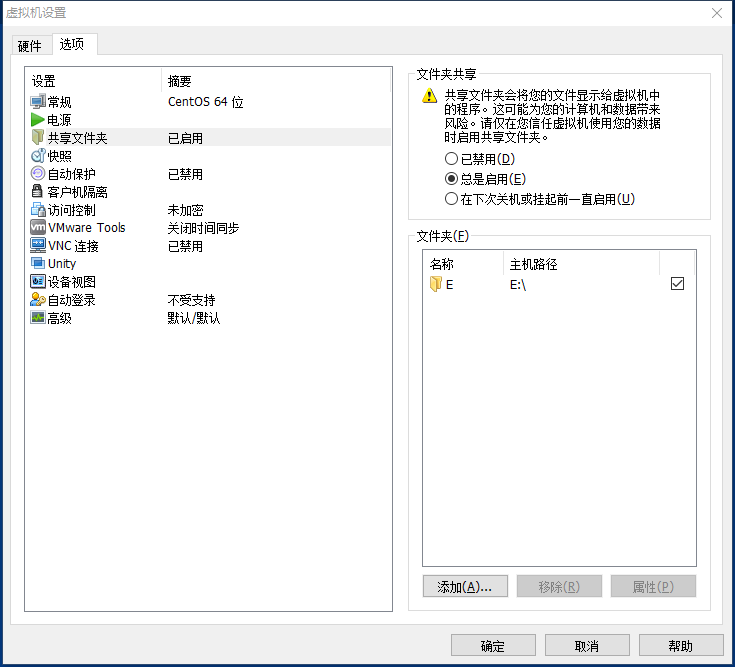Viewport: 735px width, 667px height.
Task: Click the 自动登录 user key icon
Action: click(38, 300)
